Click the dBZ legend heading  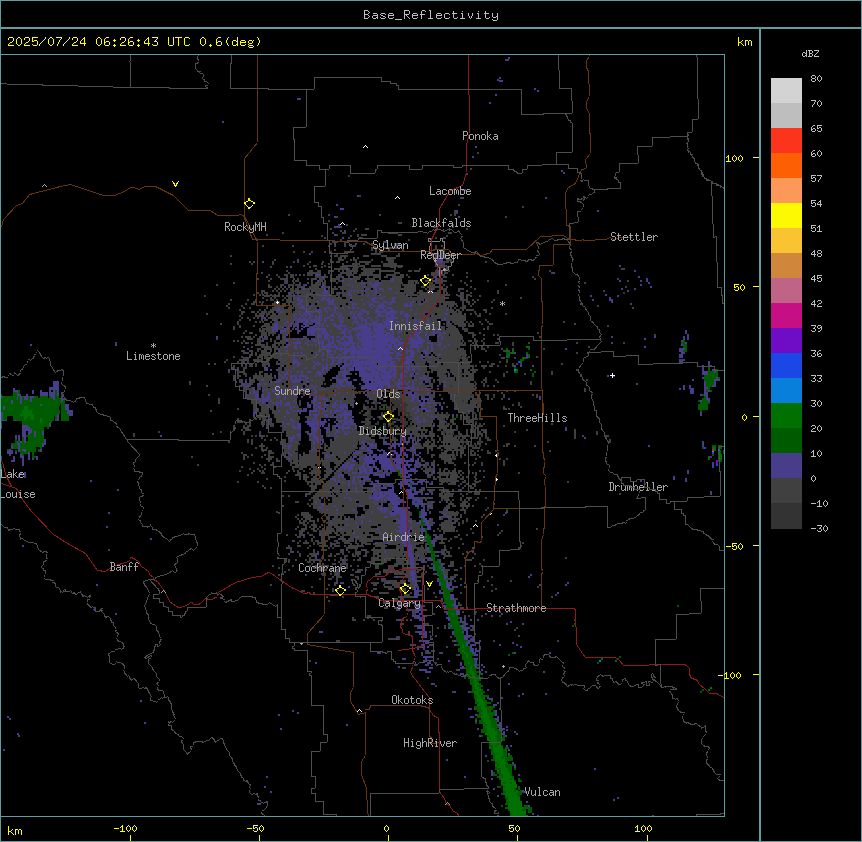tap(810, 54)
